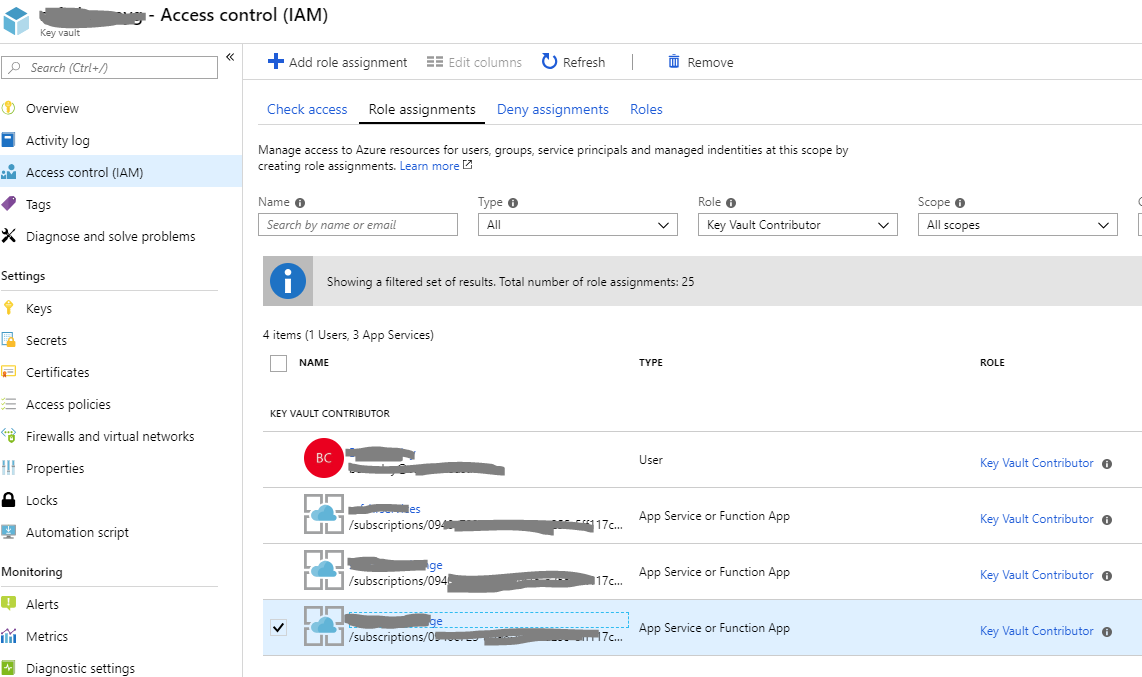Open Properties in sidebar
The height and width of the screenshot is (677, 1142).
point(55,468)
